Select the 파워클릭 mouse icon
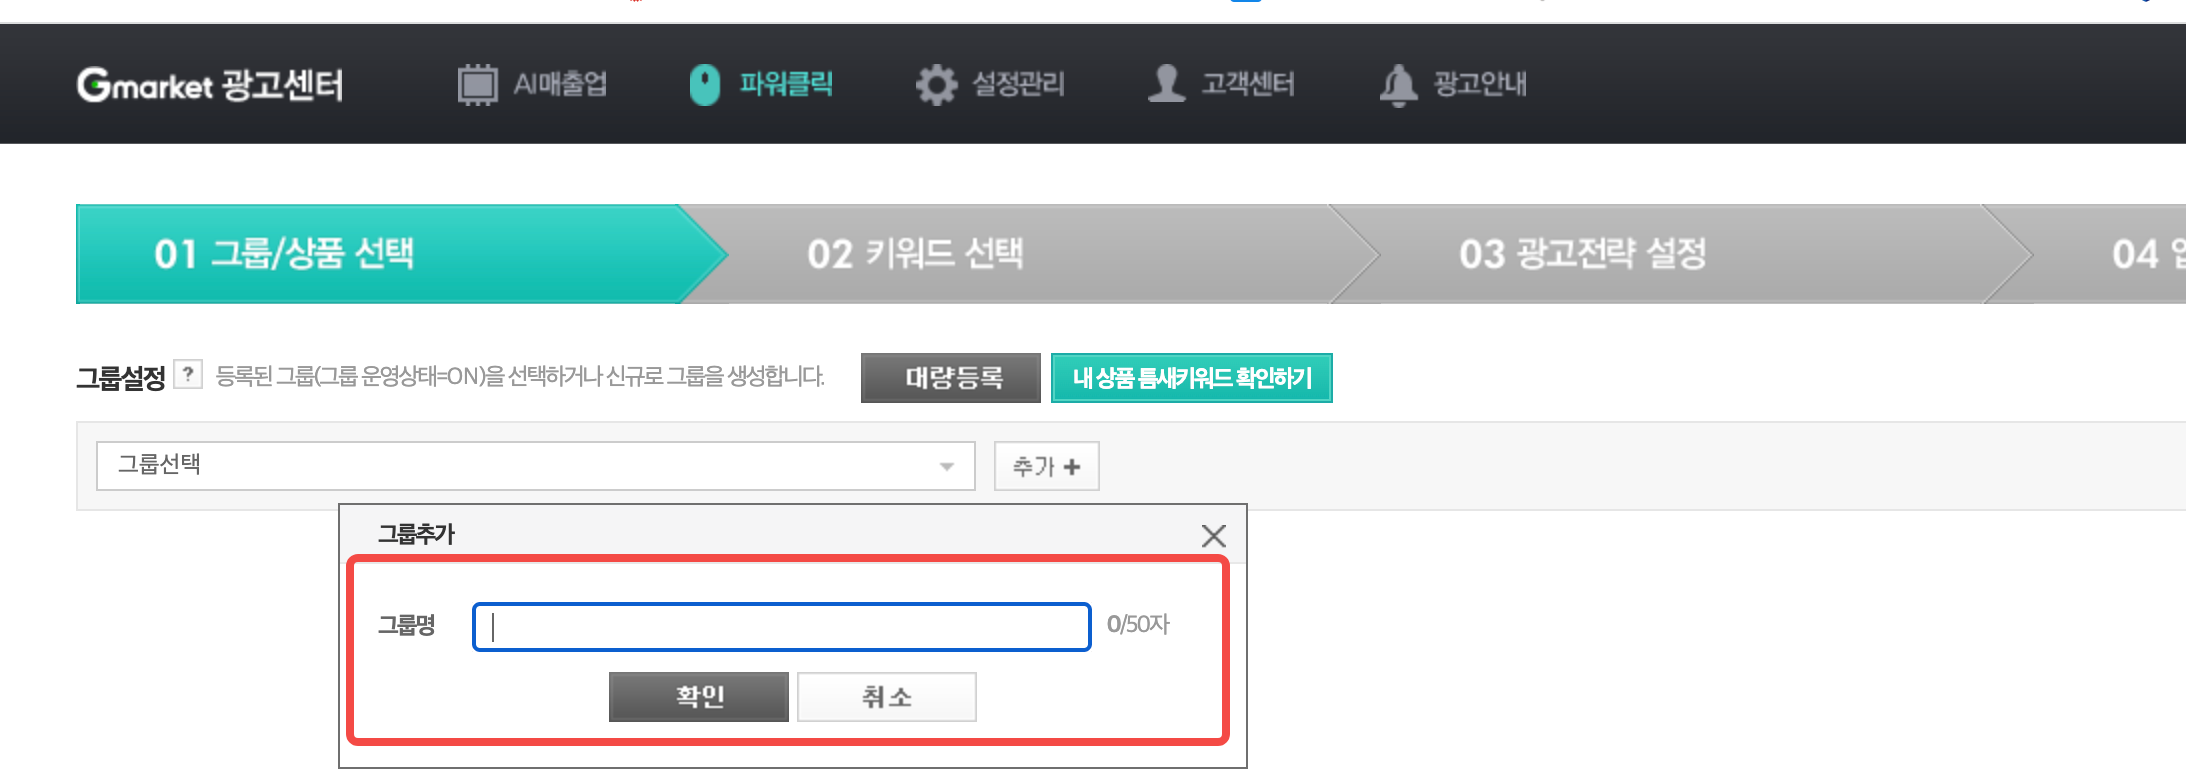 705,84
